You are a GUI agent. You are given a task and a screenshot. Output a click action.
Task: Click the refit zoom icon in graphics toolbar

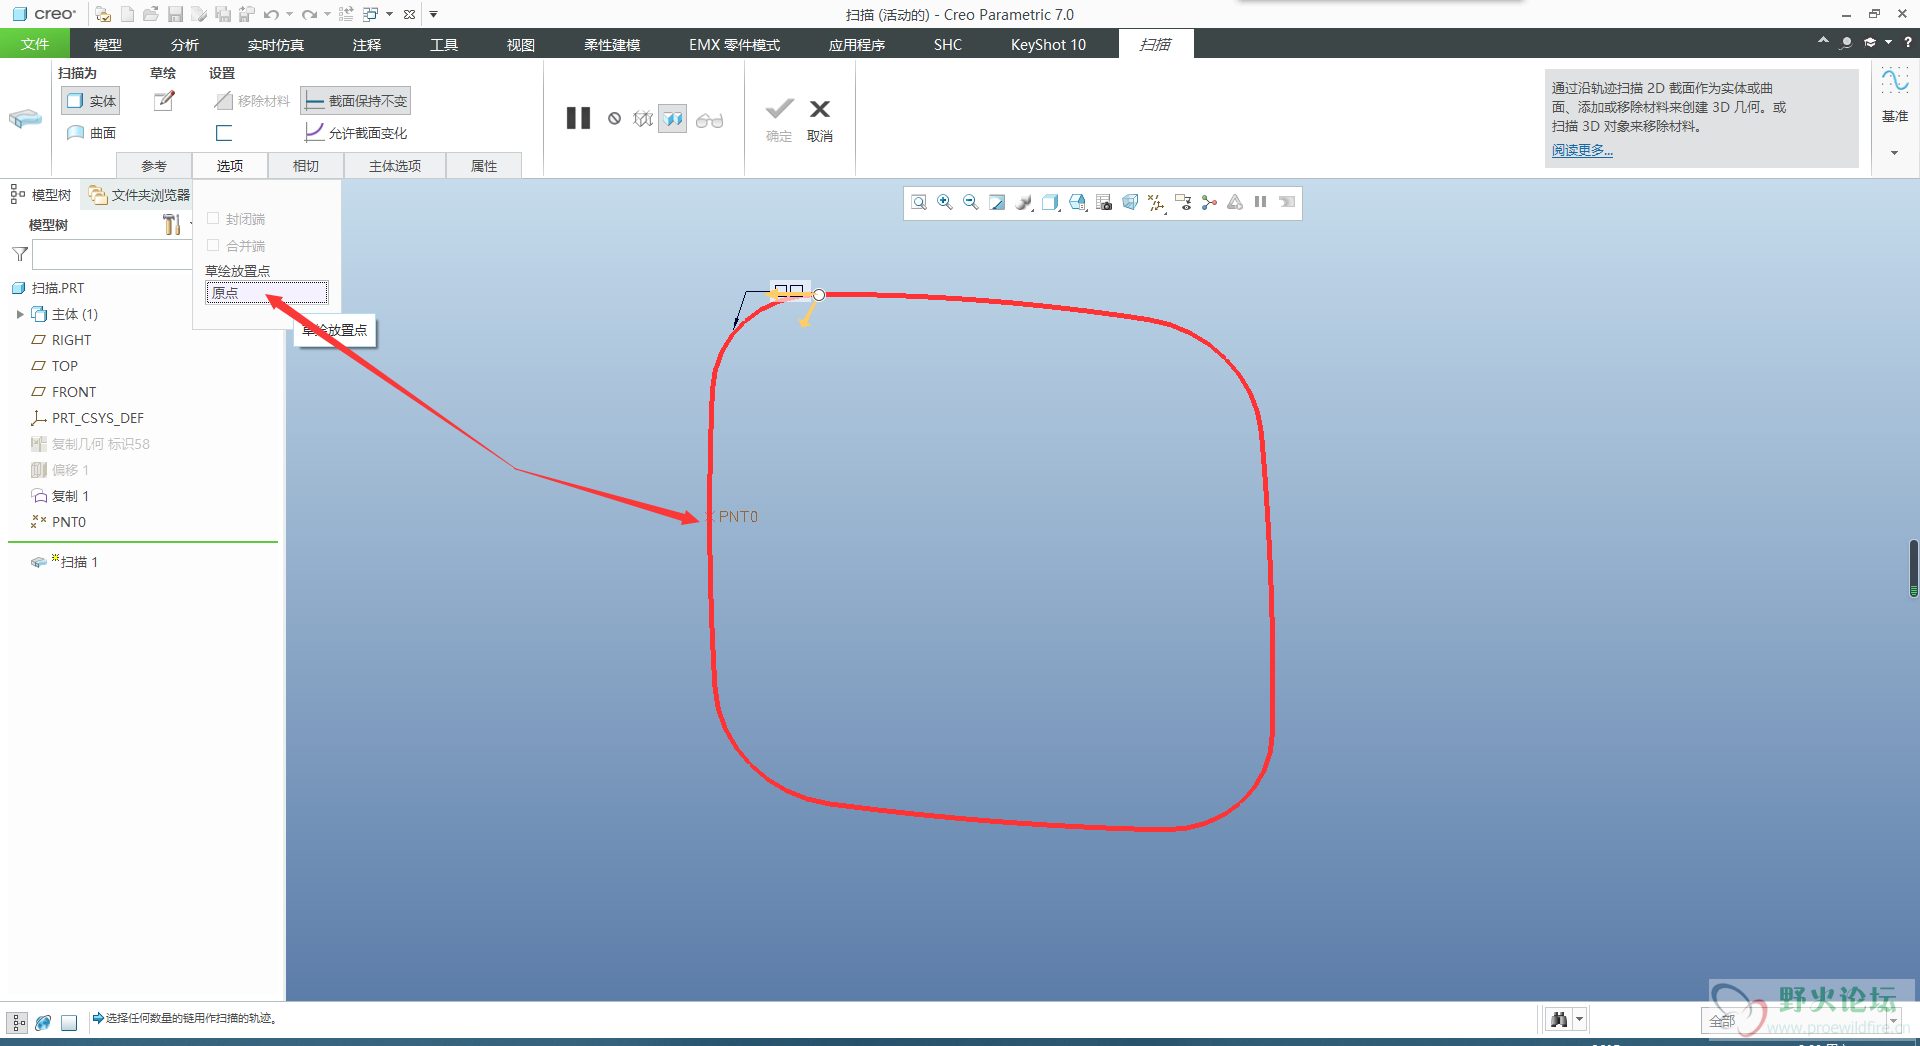coord(919,203)
